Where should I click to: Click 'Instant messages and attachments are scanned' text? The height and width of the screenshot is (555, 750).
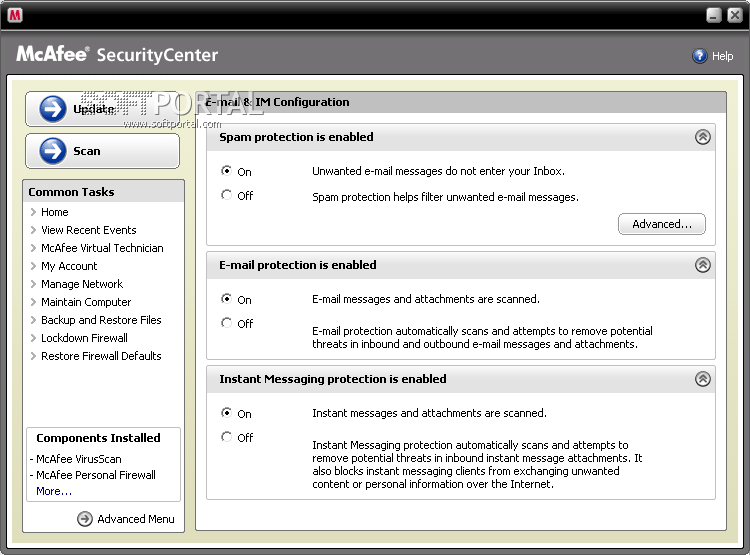click(429, 413)
